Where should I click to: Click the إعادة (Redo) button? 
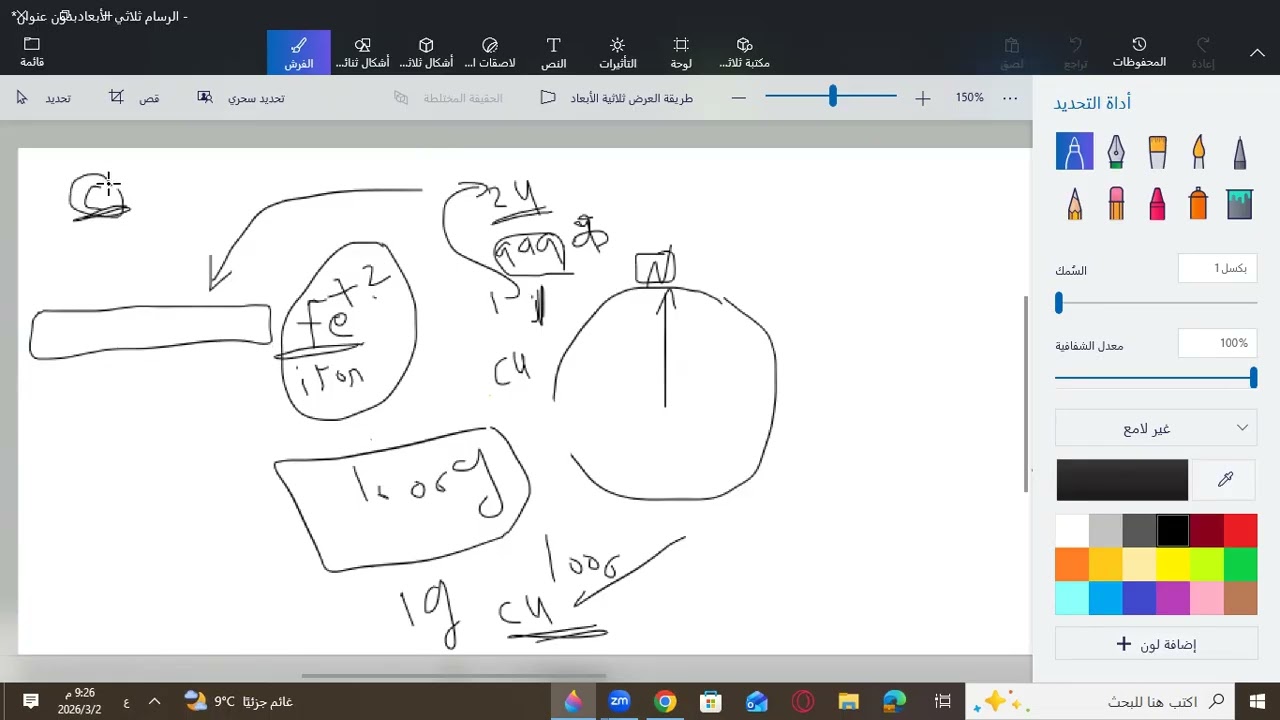coord(1204,53)
